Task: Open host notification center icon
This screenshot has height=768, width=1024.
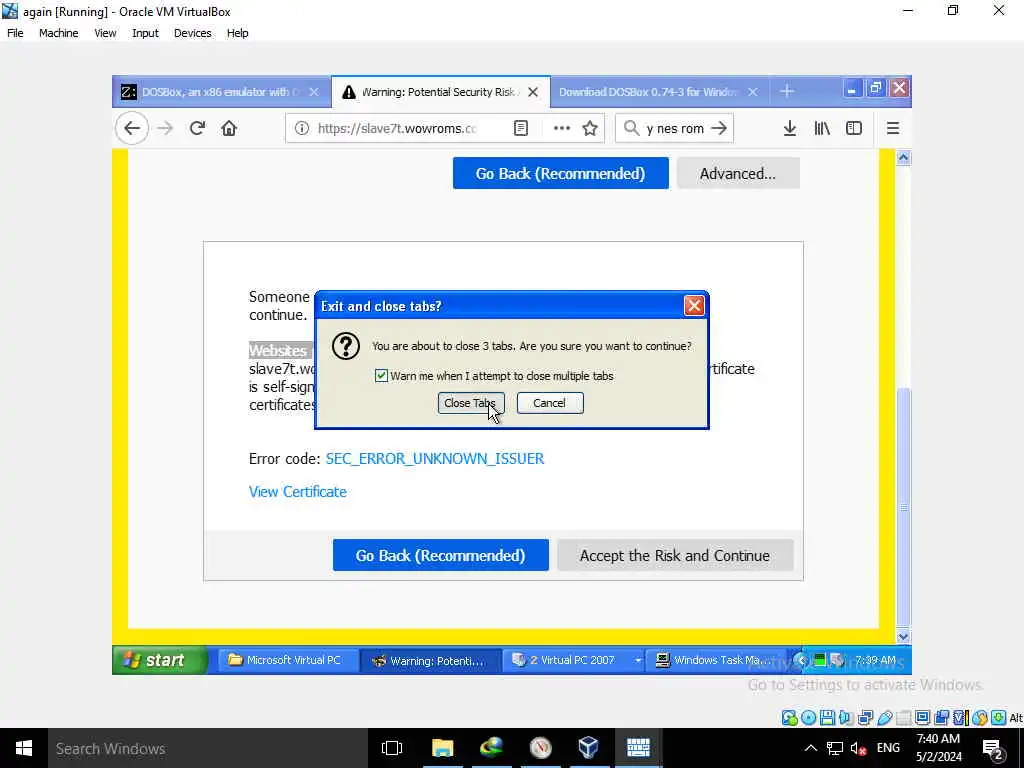Action: pos(993,749)
